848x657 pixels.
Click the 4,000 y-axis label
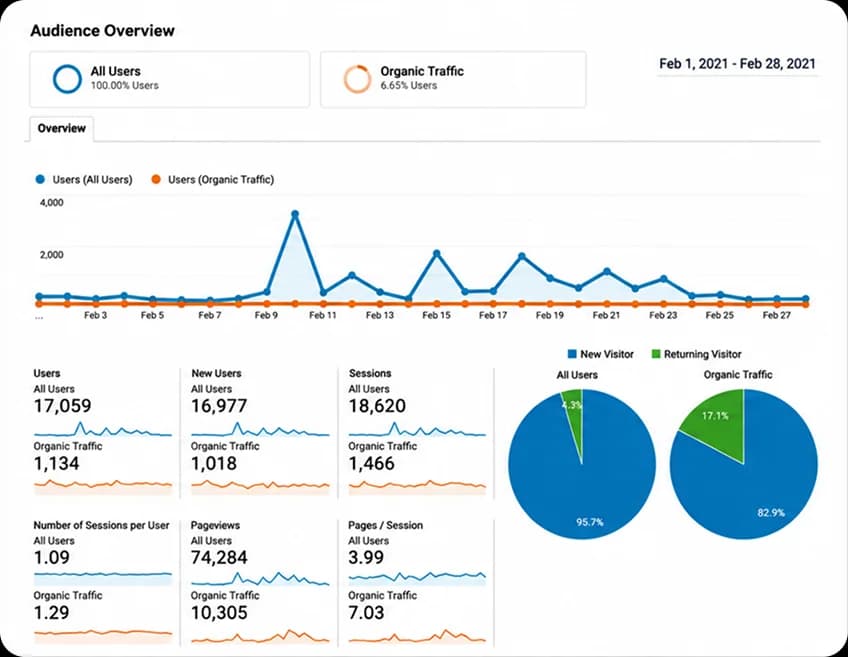click(x=51, y=203)
